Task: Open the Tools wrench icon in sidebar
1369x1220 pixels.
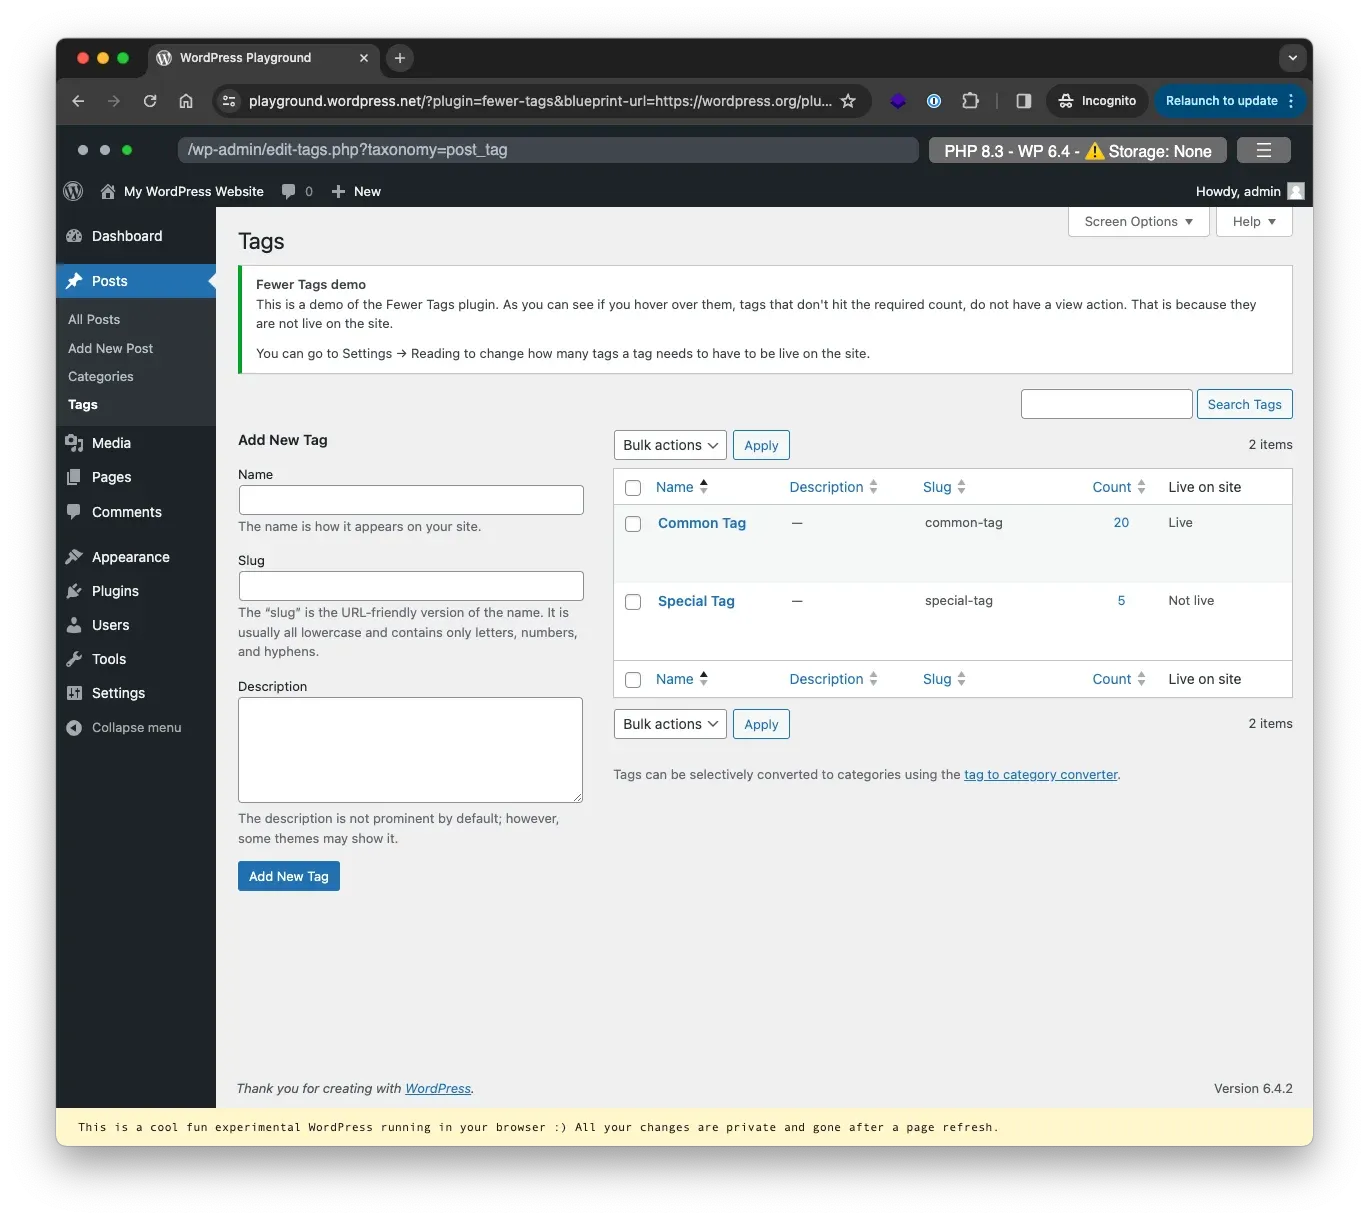Action: click(75, 659)
